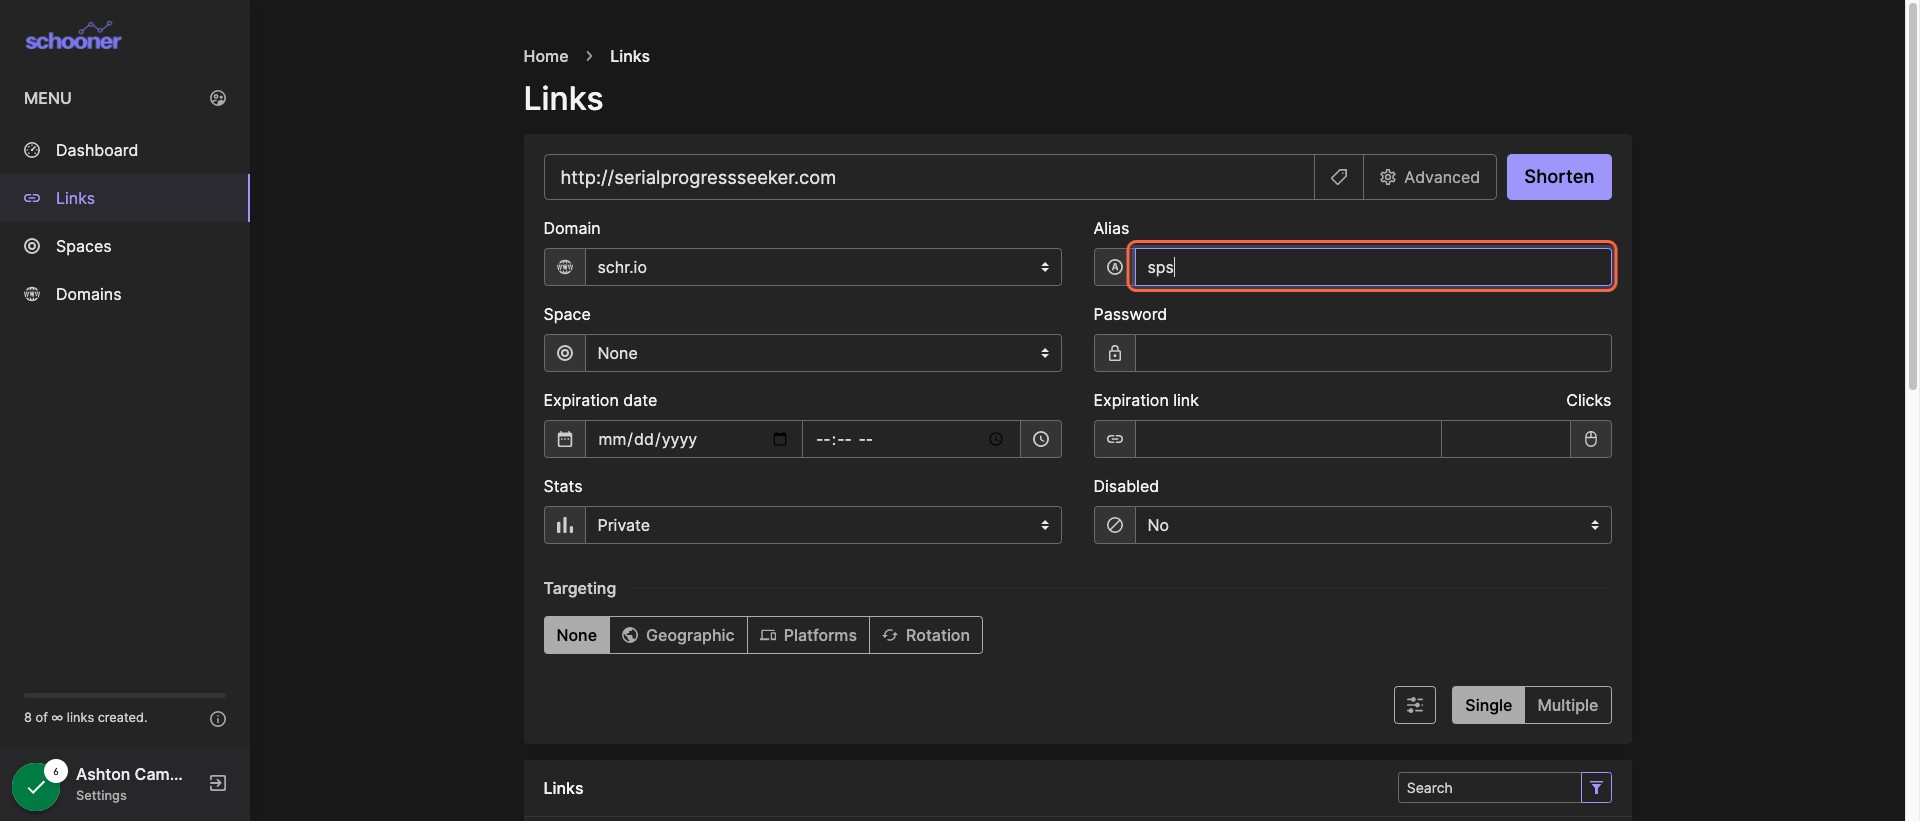The image size is (1920, 821).
Task: Click the chain link icon under Expiration link
Action: click(x=1115, y=439)
